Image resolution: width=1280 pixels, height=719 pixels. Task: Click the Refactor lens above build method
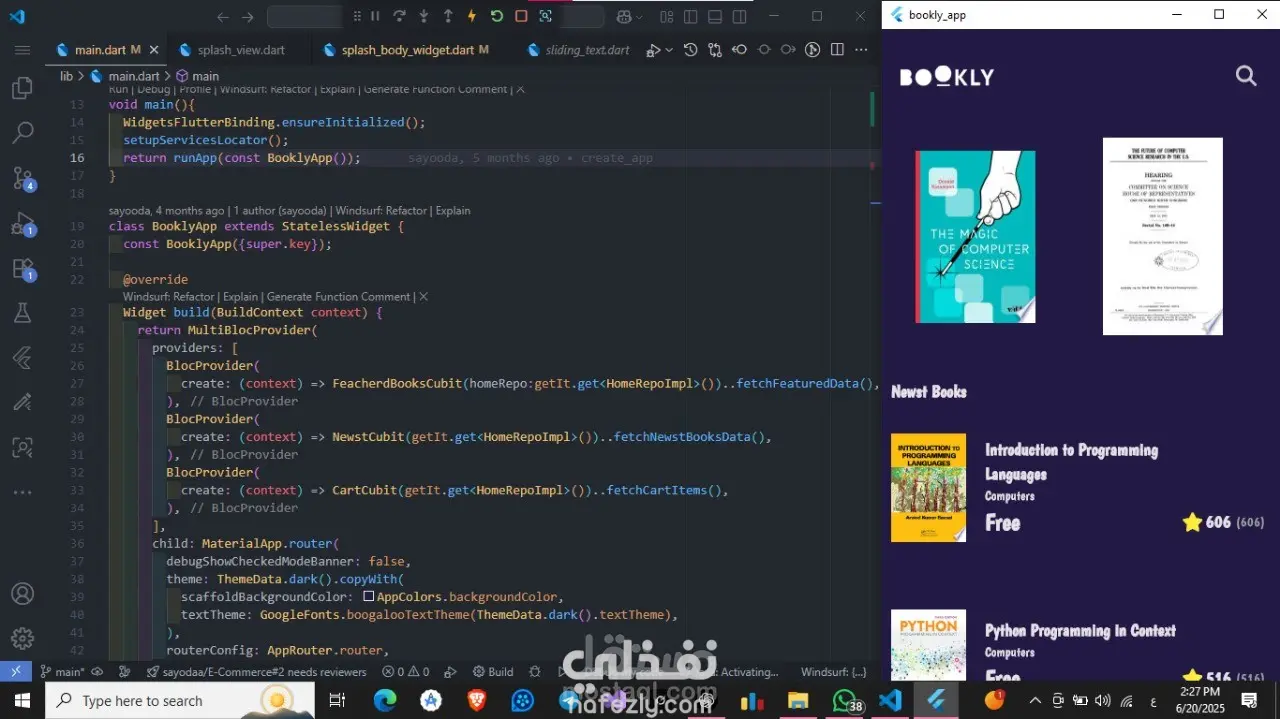click(x=194, y=297)
